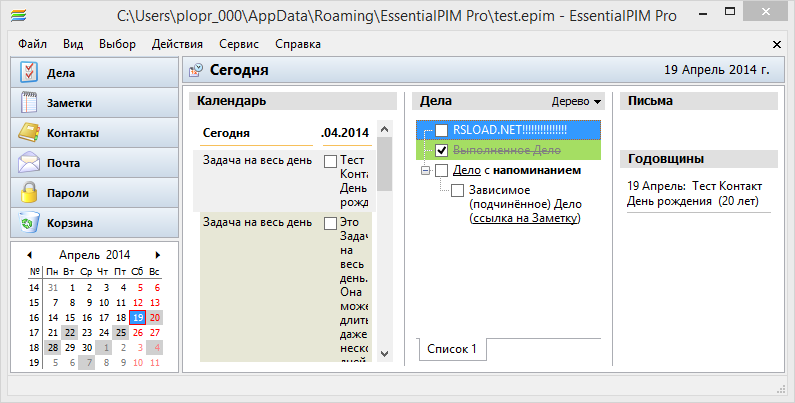Tick the Зависимое (подчинённое) Дело checkbox
Screen dimensions: 795x403
(x=458, y=190)
